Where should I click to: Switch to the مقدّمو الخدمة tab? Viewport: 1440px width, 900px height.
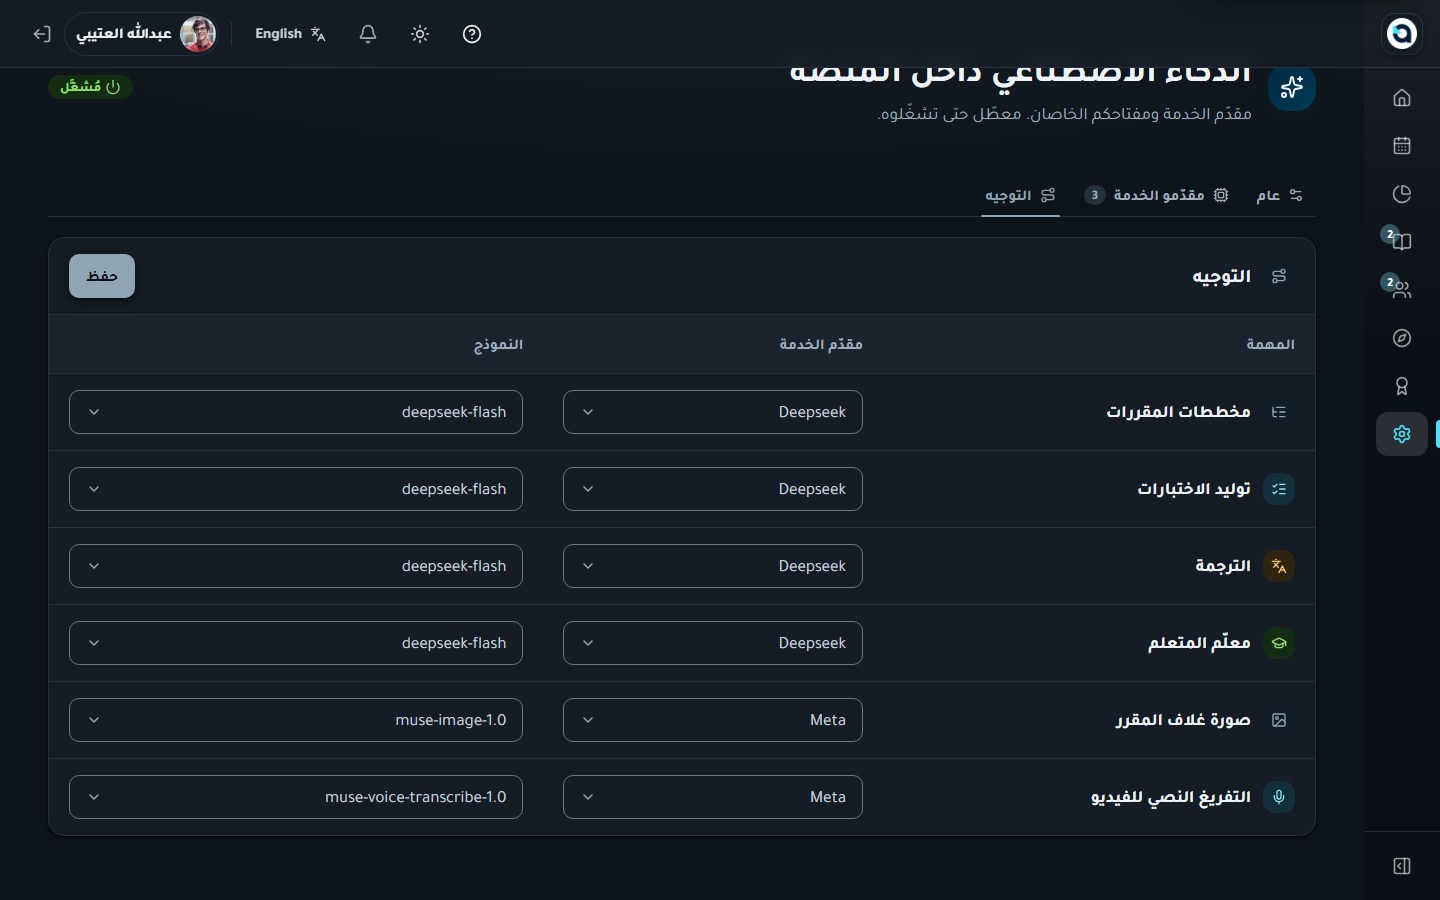click(1156, 195)
